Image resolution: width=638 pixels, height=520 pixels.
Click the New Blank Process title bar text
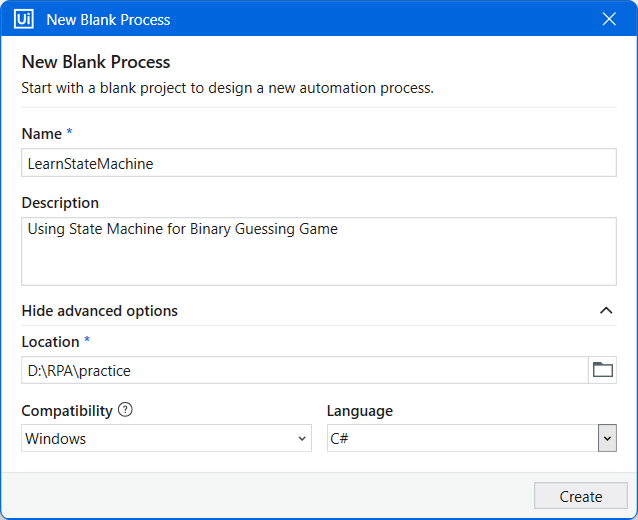tap(108, 20)
